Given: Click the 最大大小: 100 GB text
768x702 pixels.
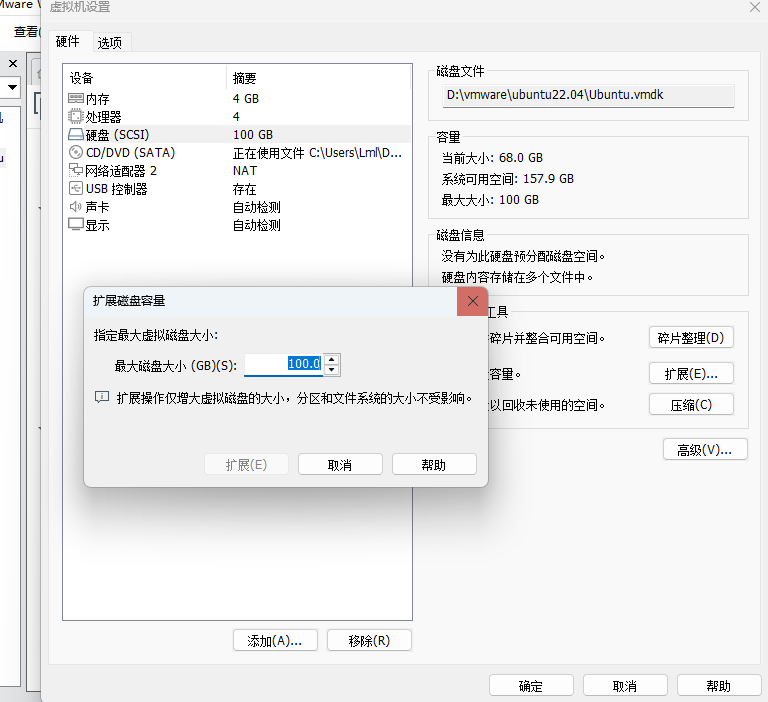Looking at the screenshot, I should (x=490, y=200).
